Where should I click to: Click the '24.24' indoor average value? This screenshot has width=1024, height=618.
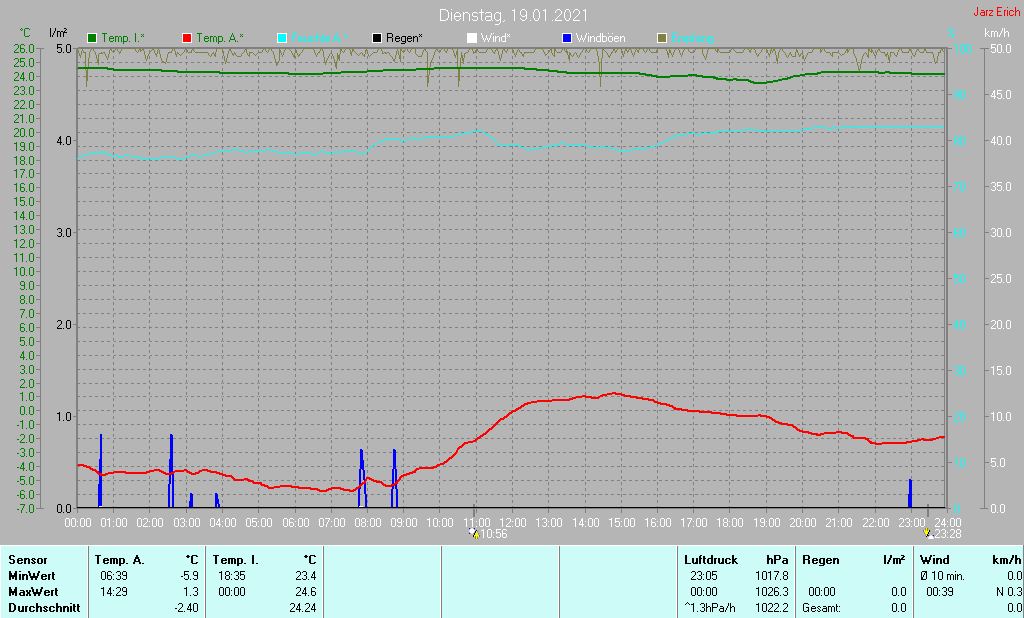[x=303, y=608]
